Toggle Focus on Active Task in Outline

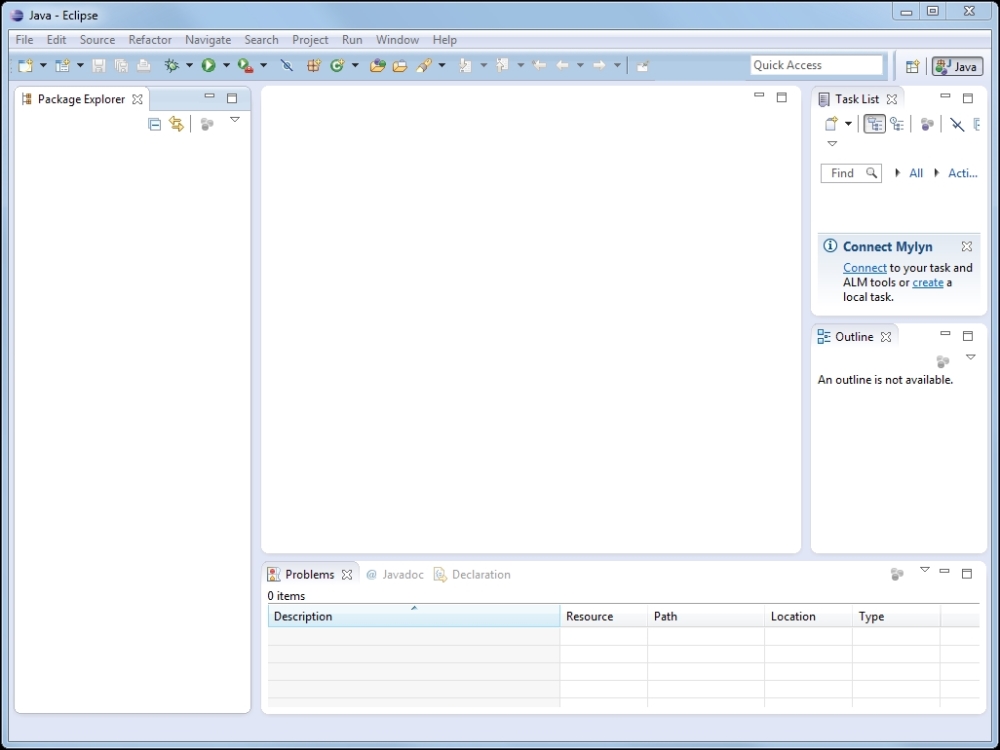(943, 362)
